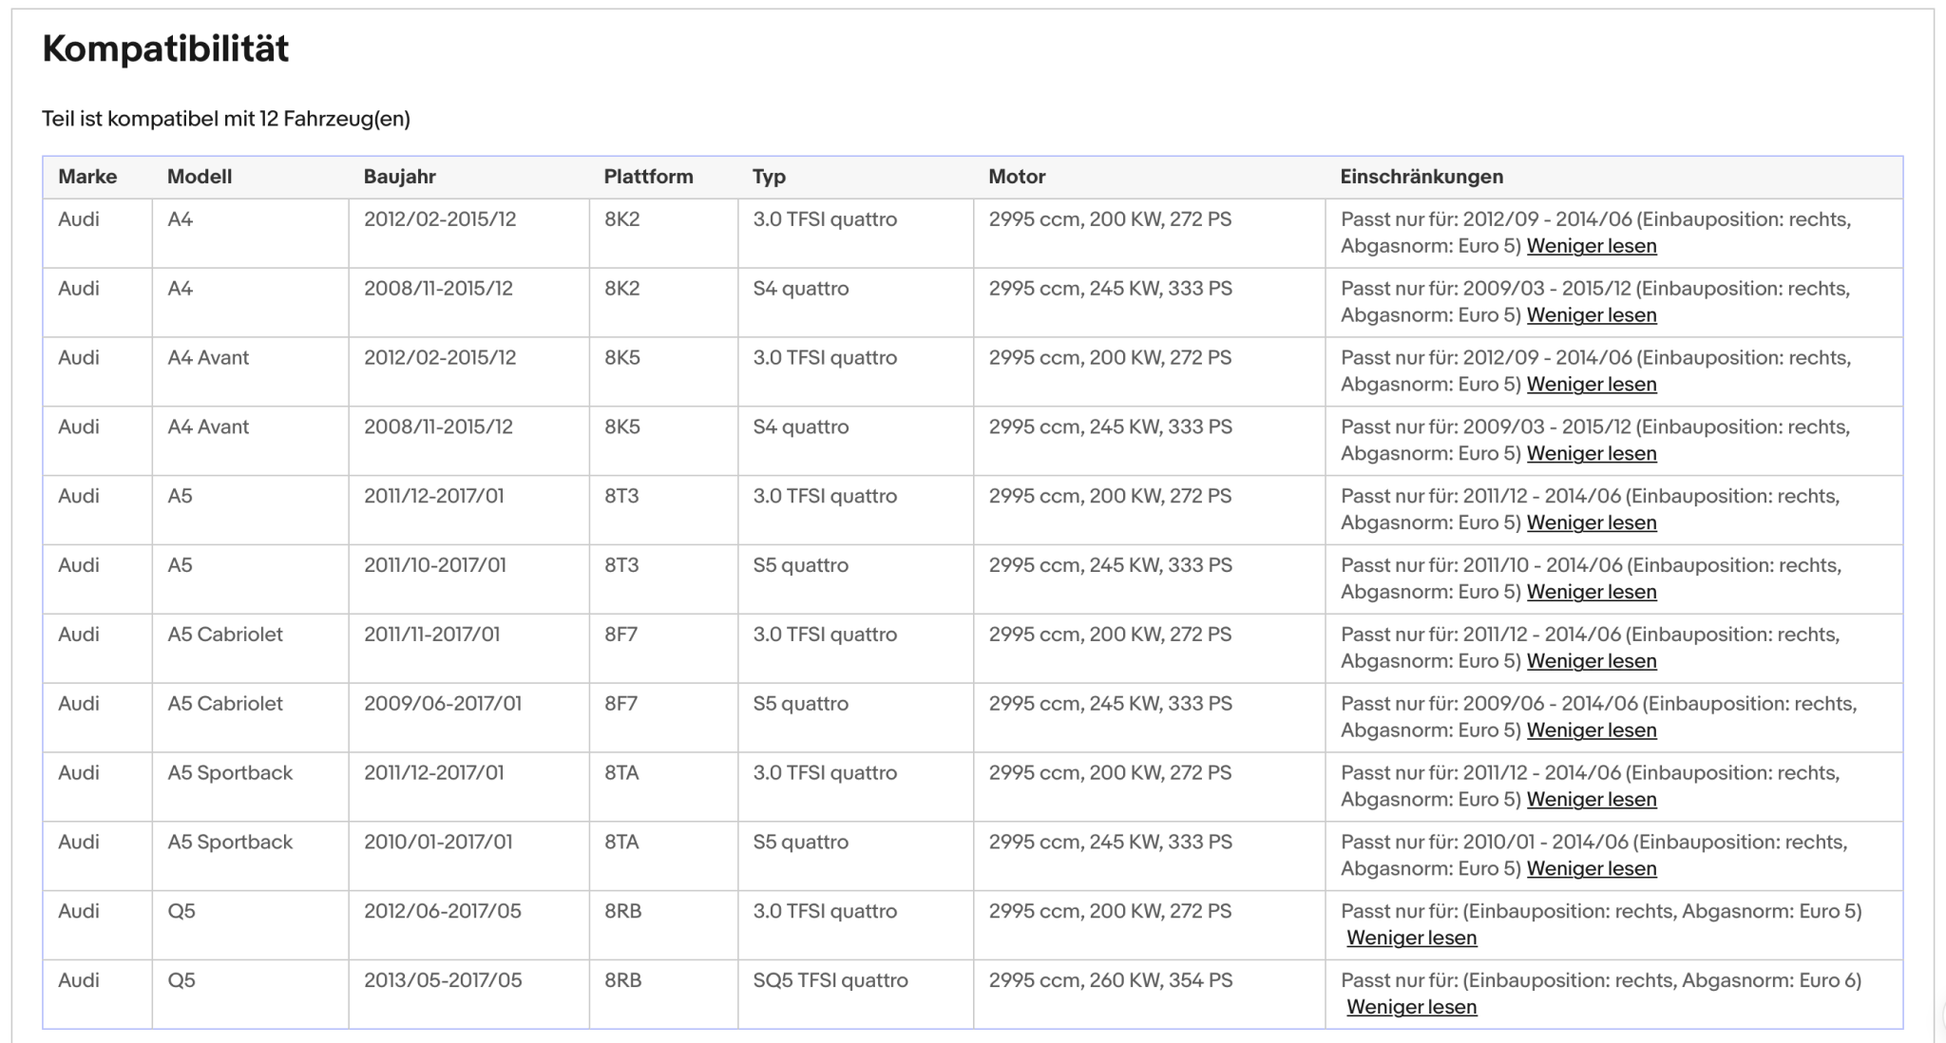Collapse "Weniger lesen" in the first A4 row
1946x1043 pixels.
click(1590, 246)
